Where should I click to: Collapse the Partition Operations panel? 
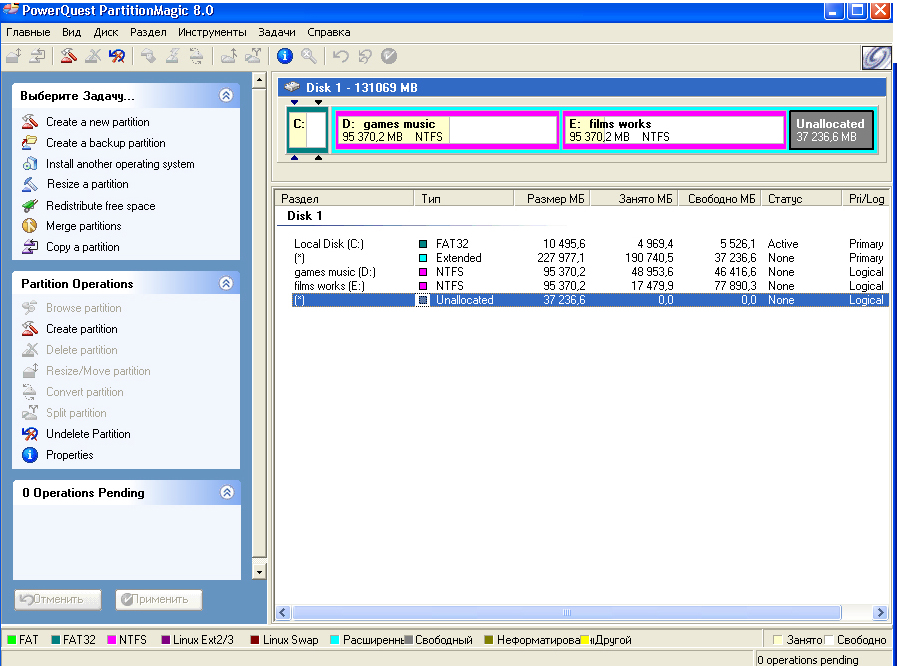(226, 284)
